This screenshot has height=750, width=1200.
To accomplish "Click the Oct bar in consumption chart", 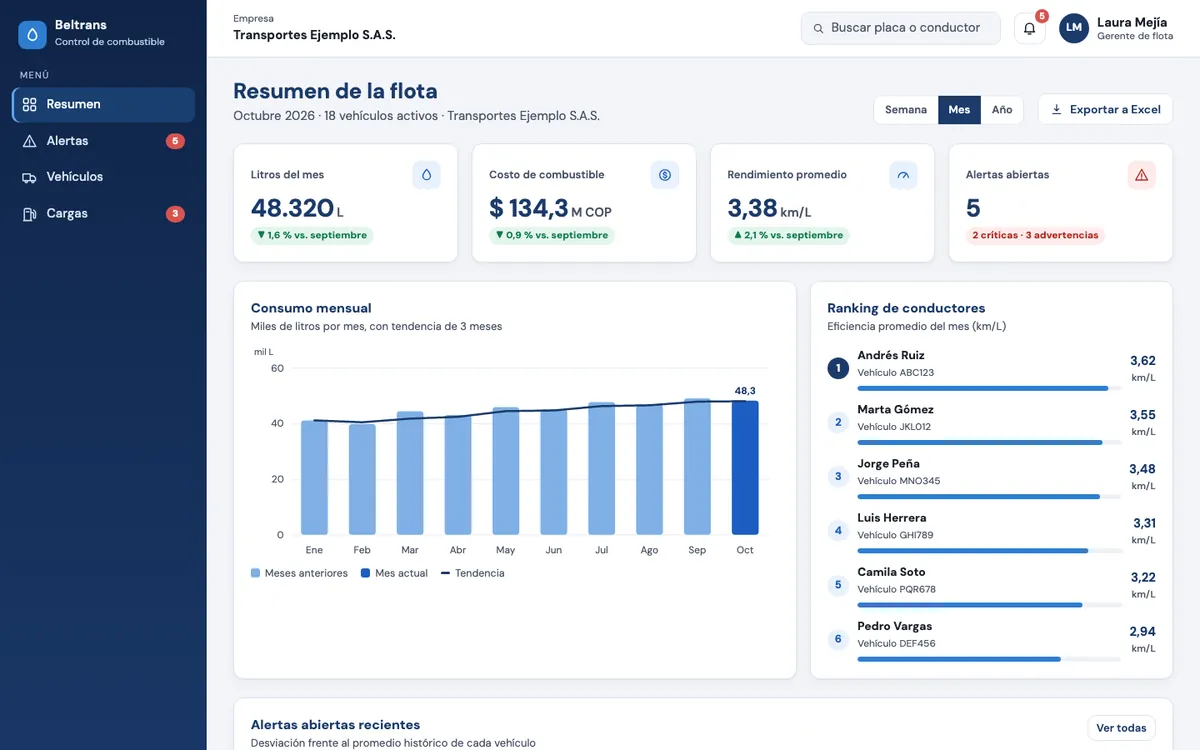I will [745, 468].
